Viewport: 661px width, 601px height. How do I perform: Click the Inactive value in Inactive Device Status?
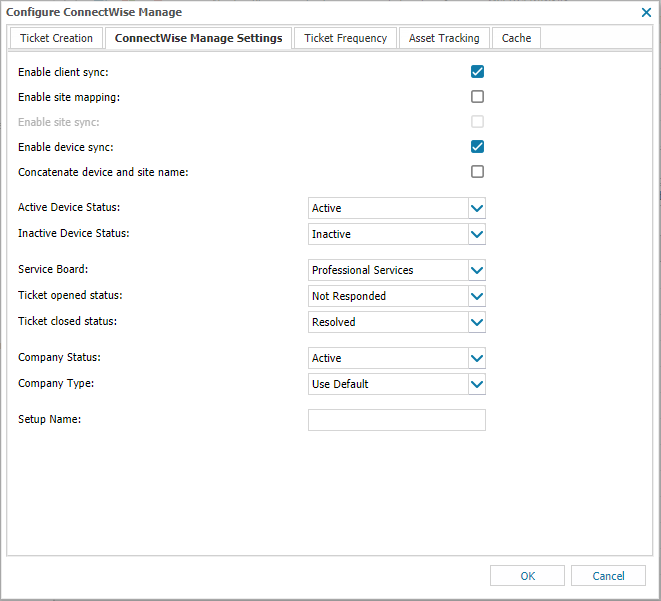[x=388, y=234]
